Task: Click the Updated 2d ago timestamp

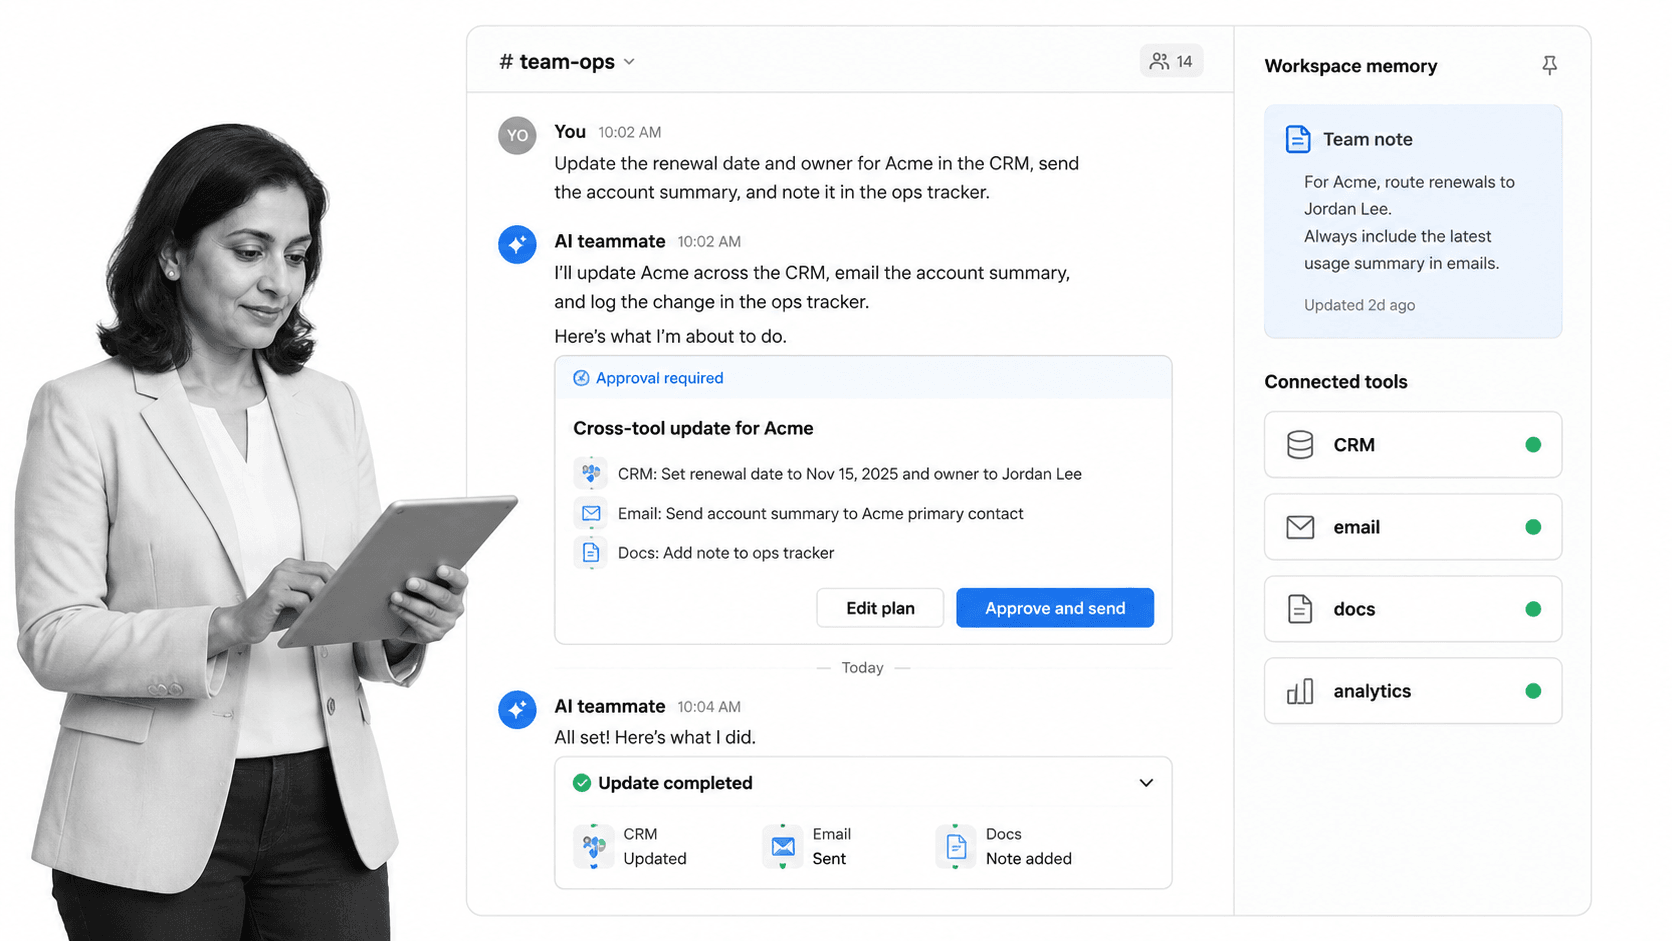Action: coord(1359,305)
